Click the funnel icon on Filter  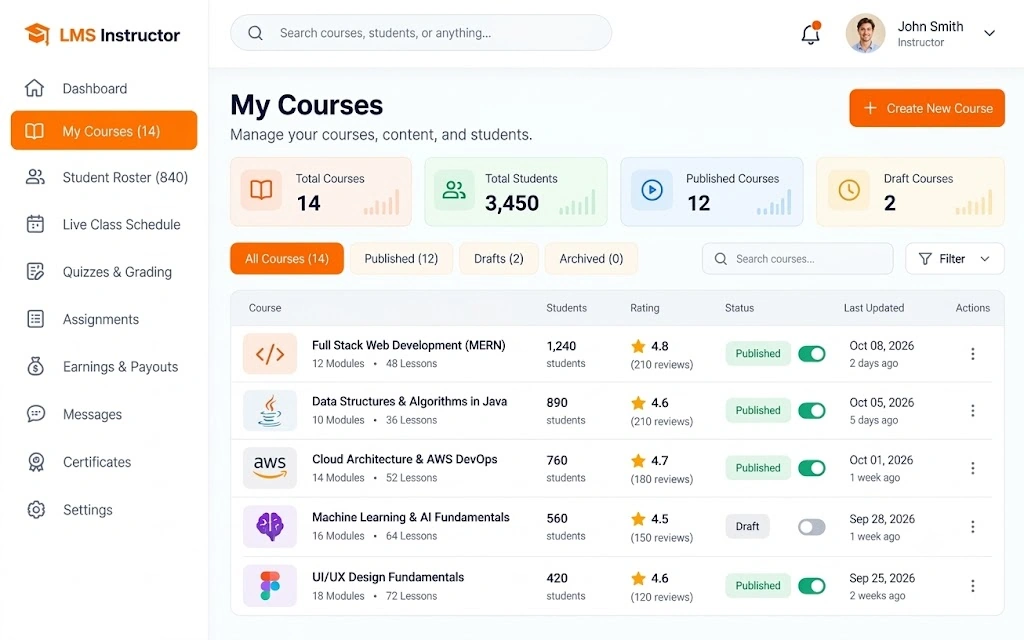pos(925,259)
